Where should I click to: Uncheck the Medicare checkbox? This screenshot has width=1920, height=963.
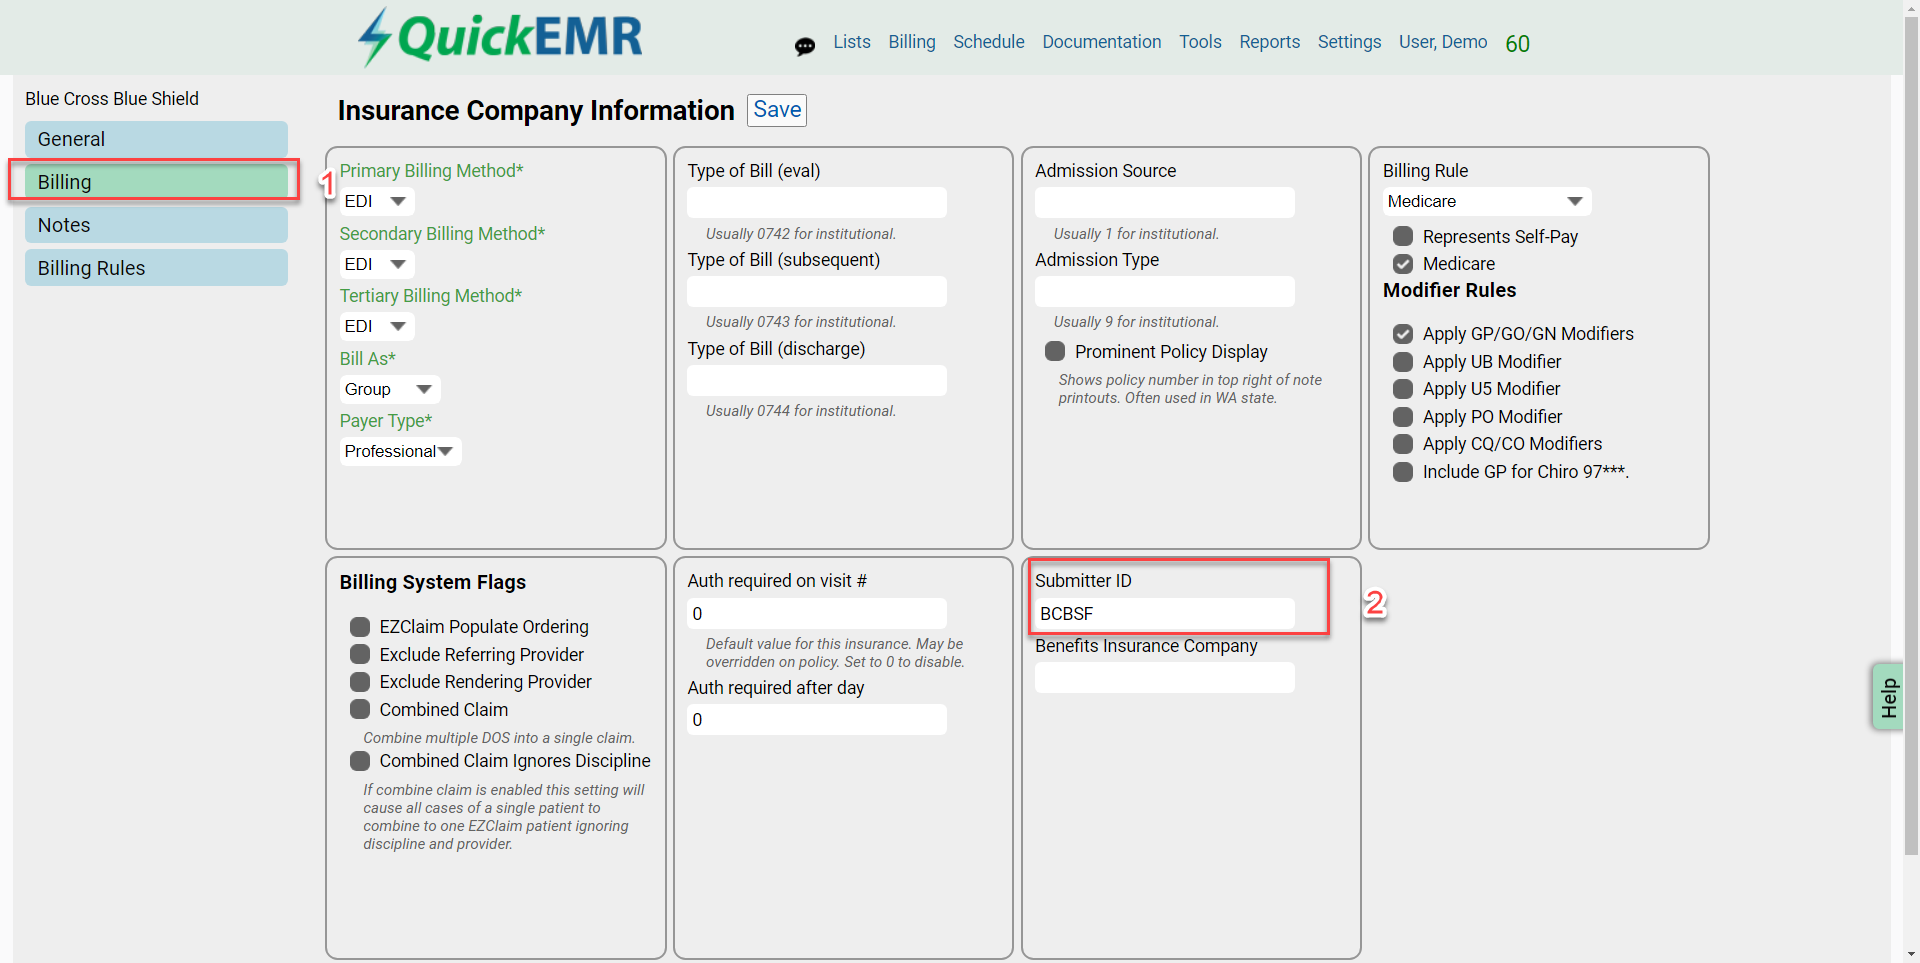1403,264
